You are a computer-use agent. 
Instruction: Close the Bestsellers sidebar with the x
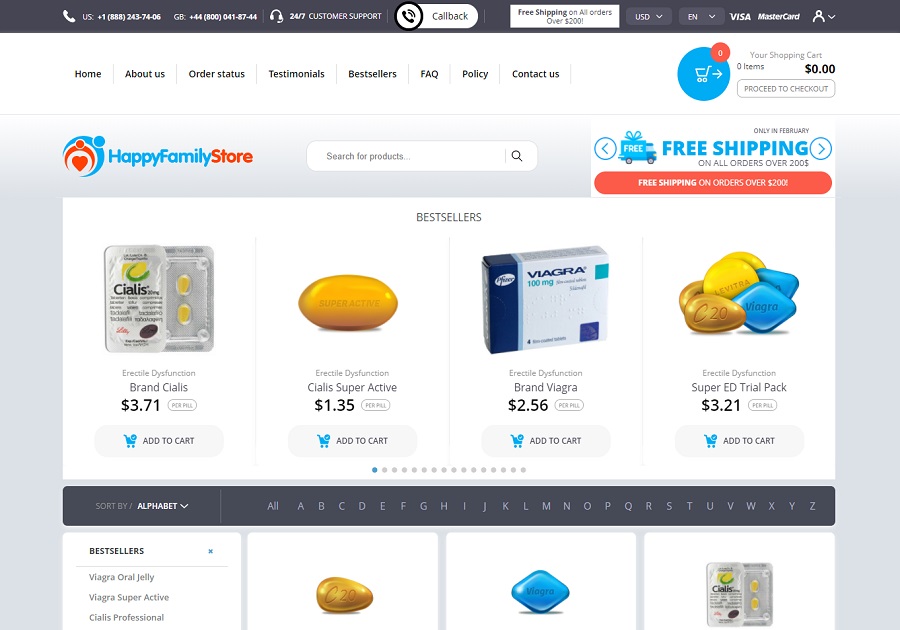pos(211,551)
